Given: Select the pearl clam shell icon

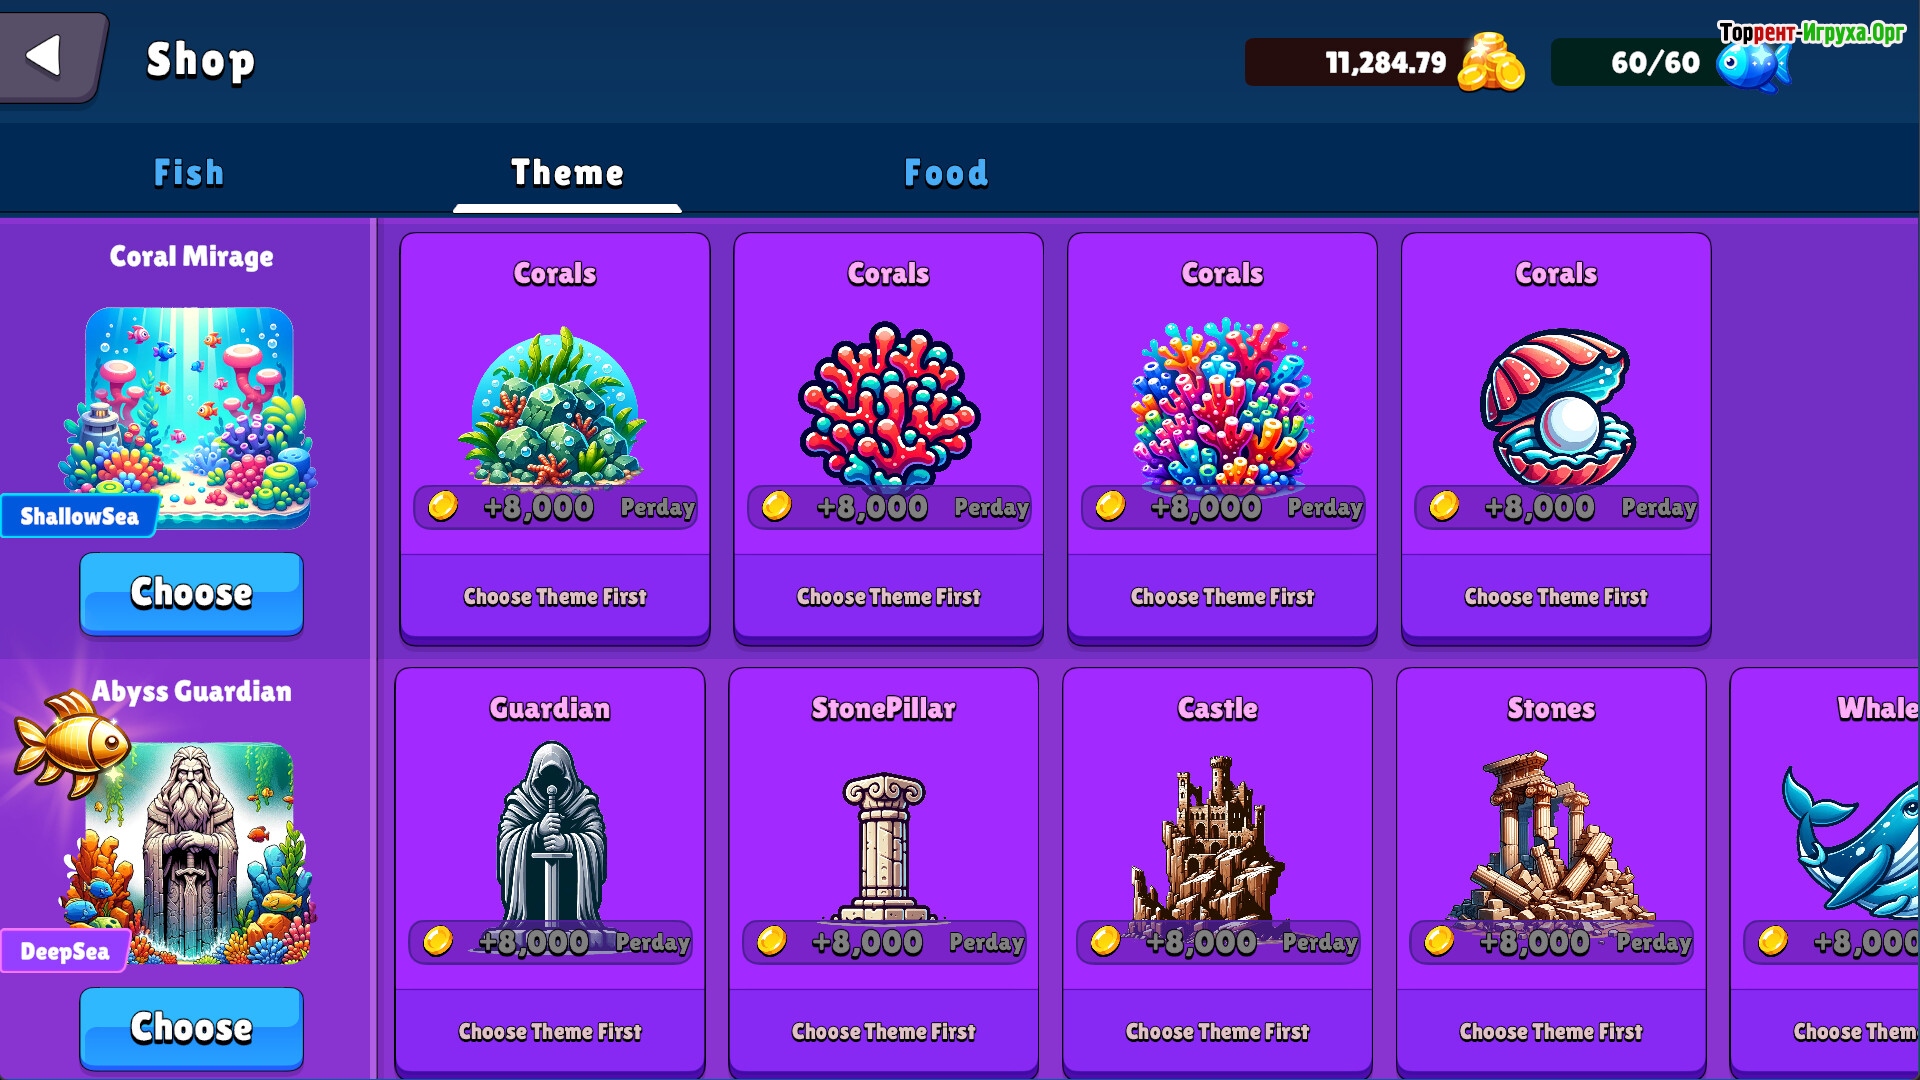Looking at the screenshot, I should (x=1557, y=407).
